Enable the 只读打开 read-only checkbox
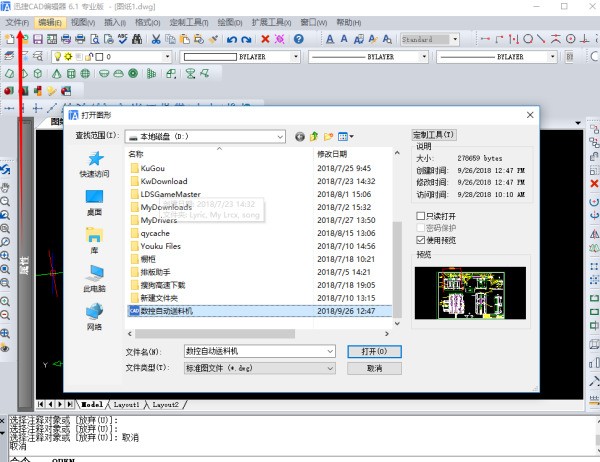The image size is (600, 462). 421,215
